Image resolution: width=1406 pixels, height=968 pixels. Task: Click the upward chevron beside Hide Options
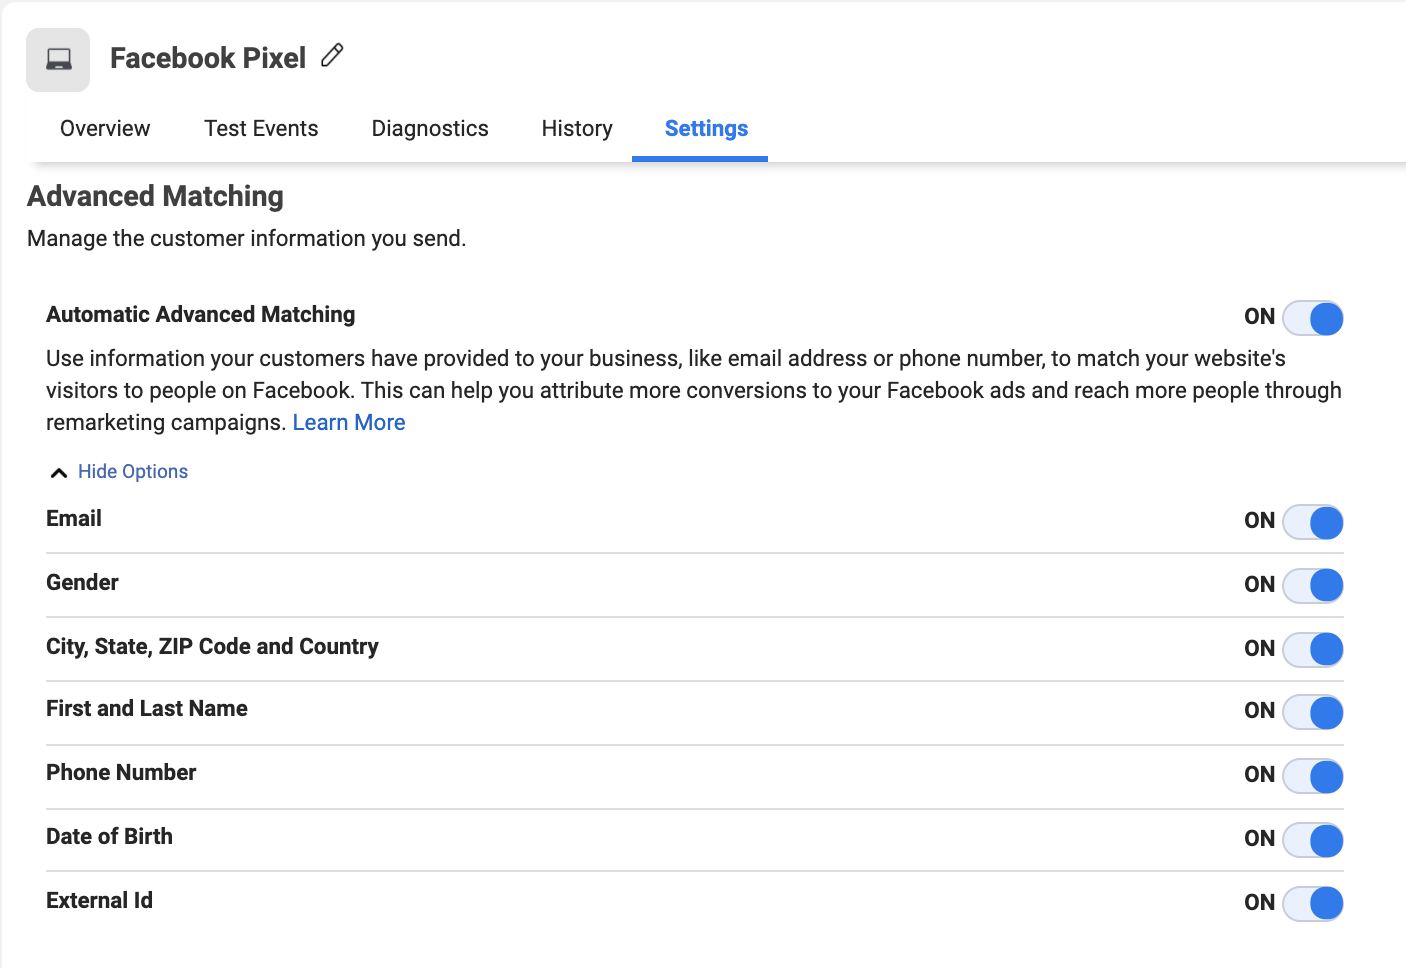[x=59, y=473]
